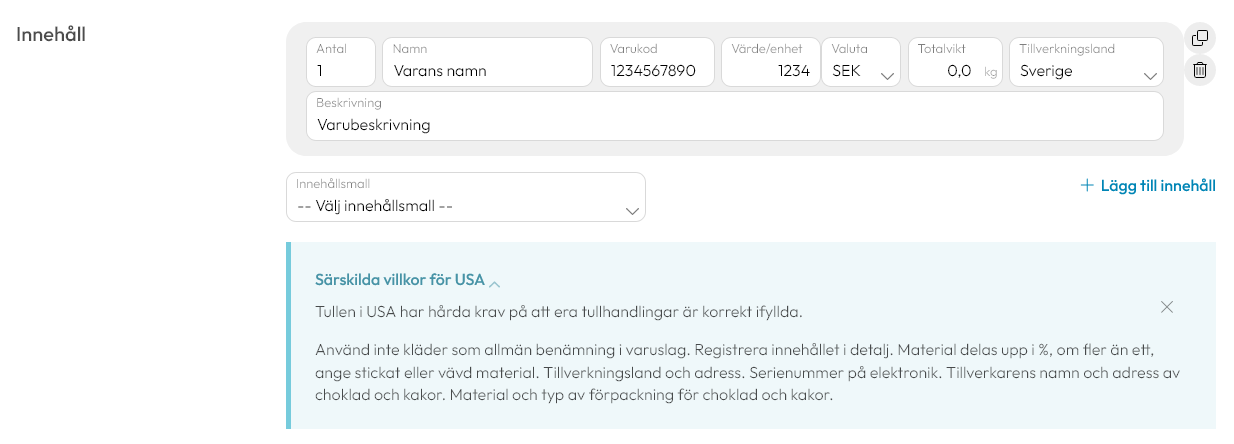This screenshot has height=444, width=1234.
Task: Focus the Beskrivning description field
Action: pyautogui.click(x=735, y=116)
